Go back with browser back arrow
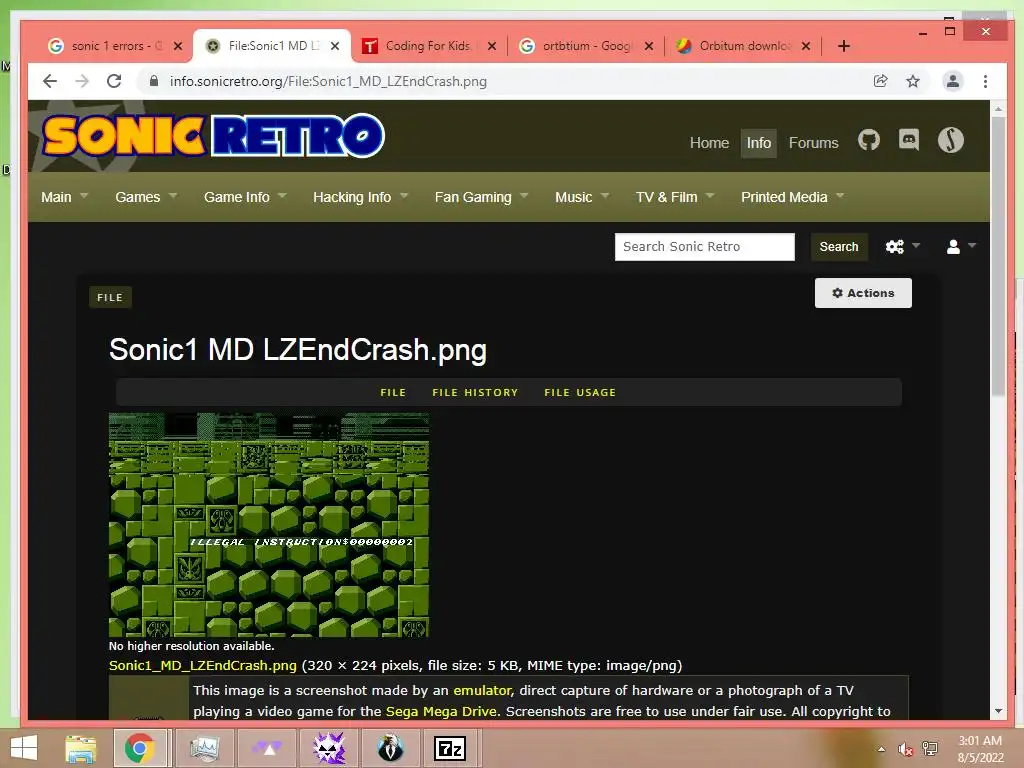 pyautogui.click(x=50, y=81)
